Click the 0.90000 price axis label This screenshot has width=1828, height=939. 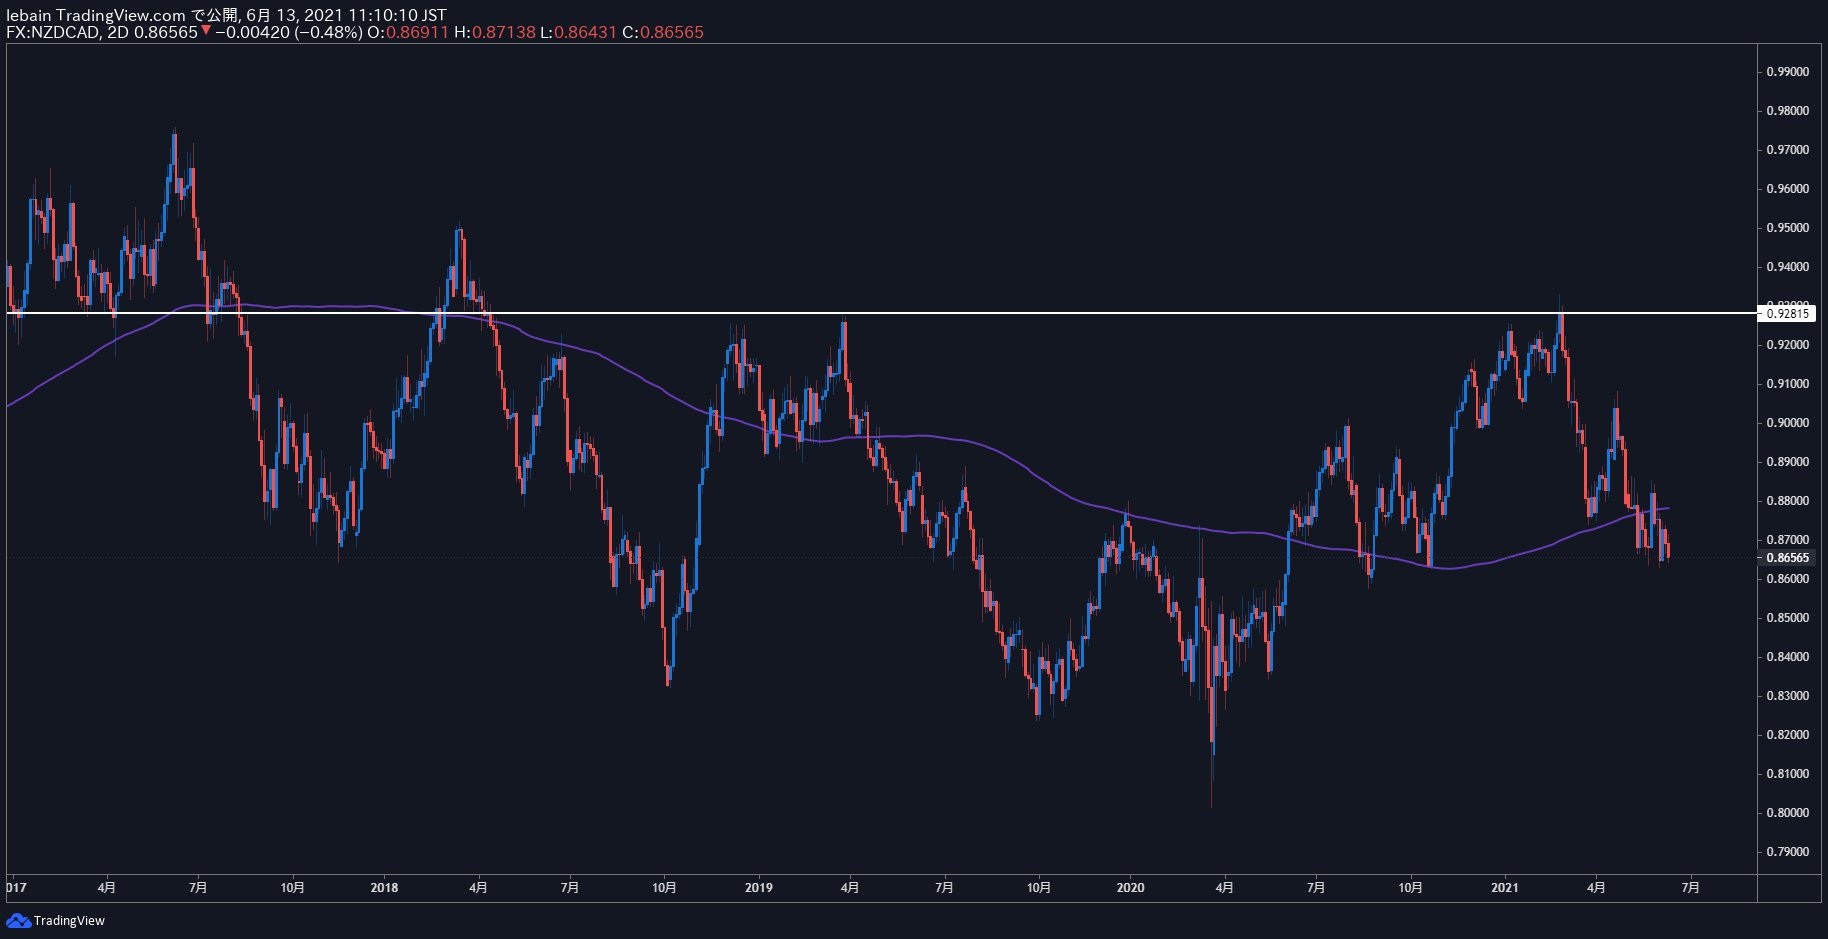click(x=1788, y=423)
